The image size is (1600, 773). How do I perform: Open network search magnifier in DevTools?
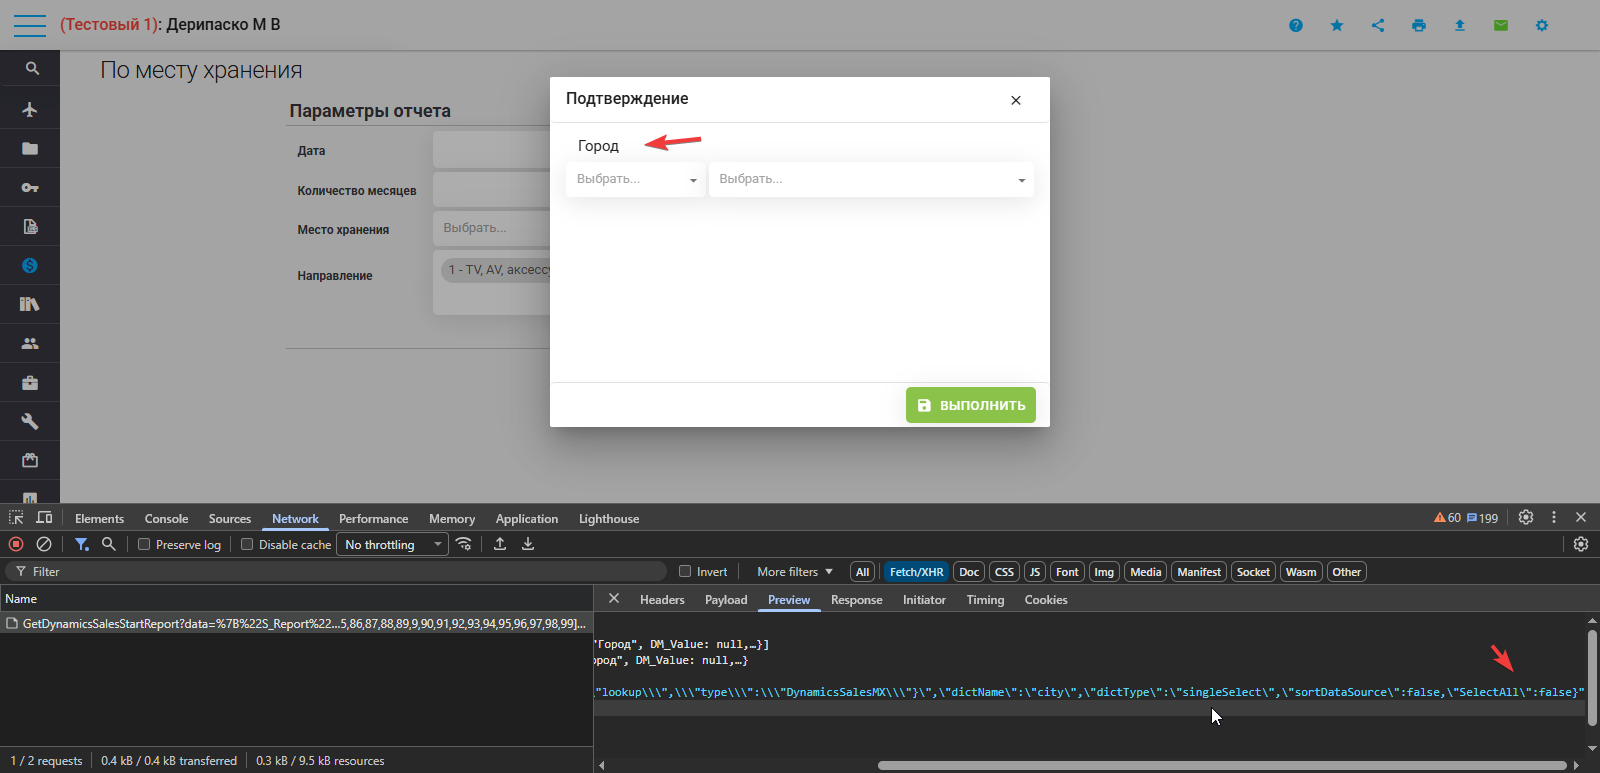coord(109,544)
